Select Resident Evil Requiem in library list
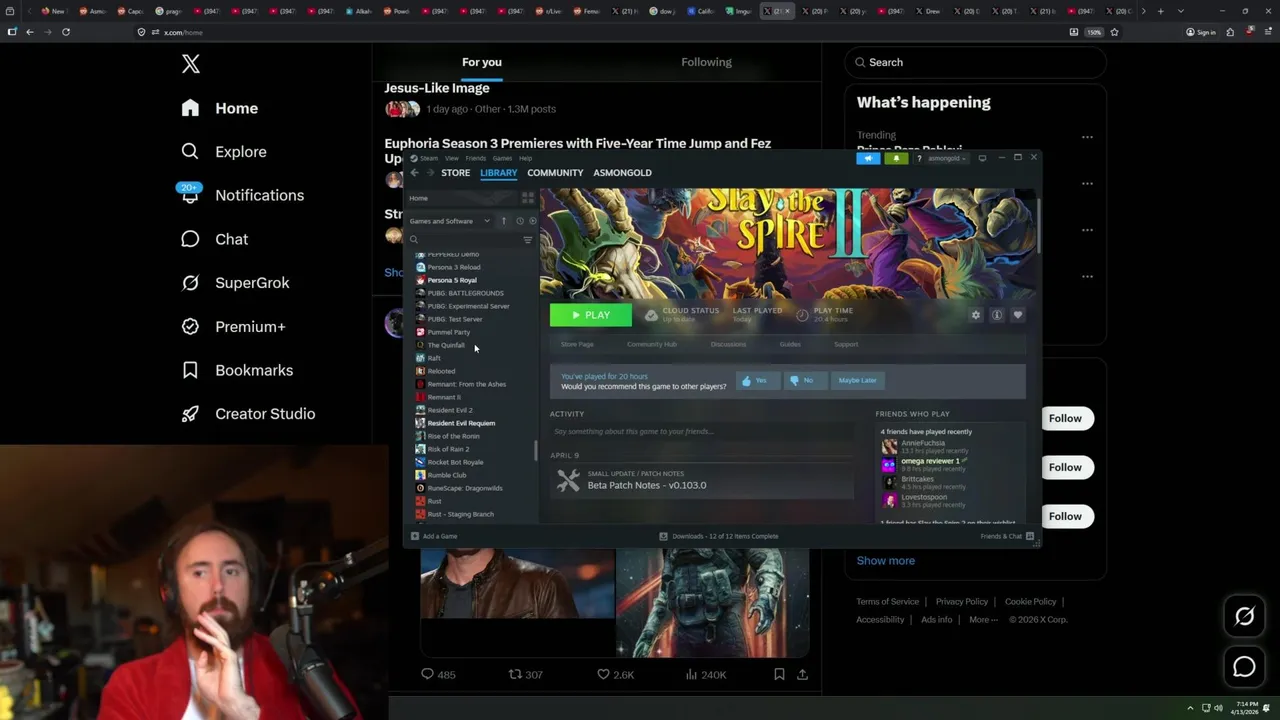Image resolution: width=1280 pixels, height=720 pixels. (461, 423)
